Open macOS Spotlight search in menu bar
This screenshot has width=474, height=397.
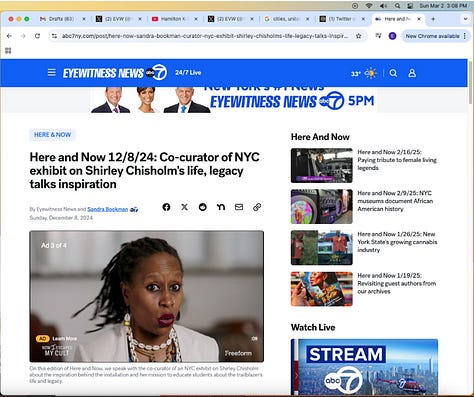pos(397,6)
